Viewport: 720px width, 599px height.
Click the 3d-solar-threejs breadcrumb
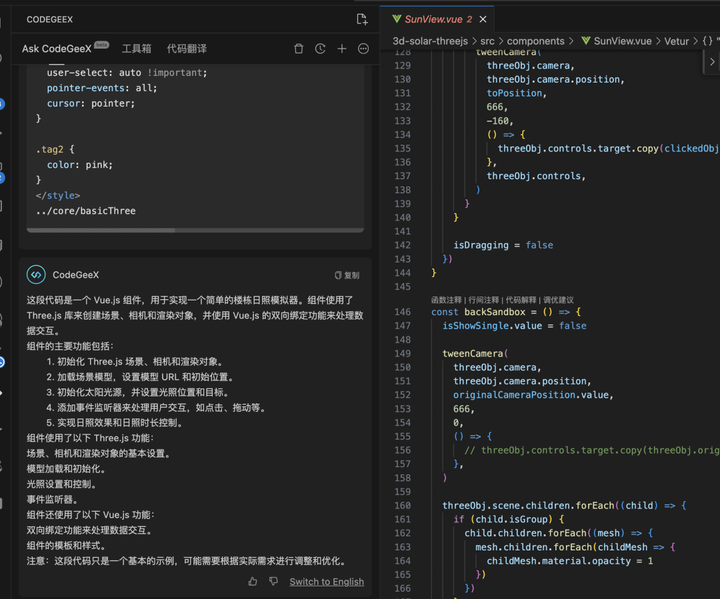click(x=430, y=41)
